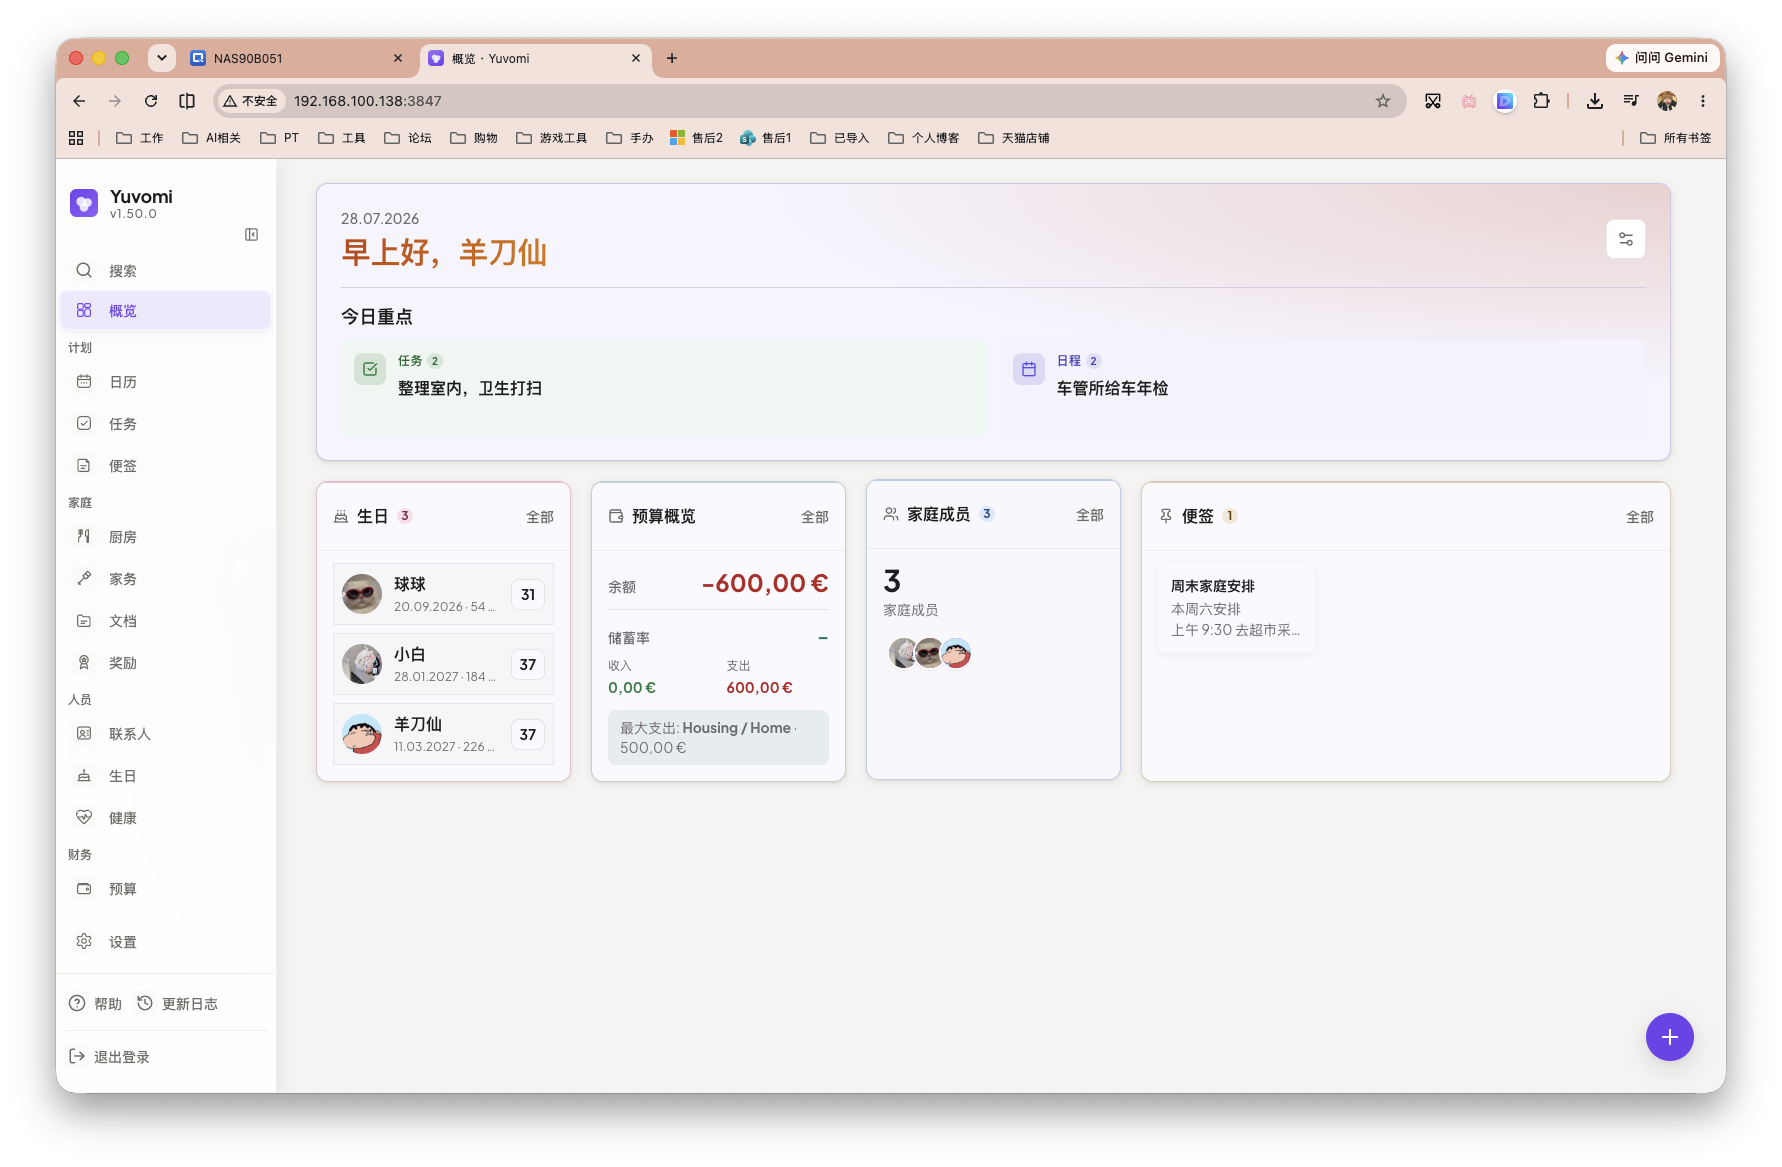1782x1167 pixels.
Task: Click 退出登录 to log out
Action: click(109, 1056)
